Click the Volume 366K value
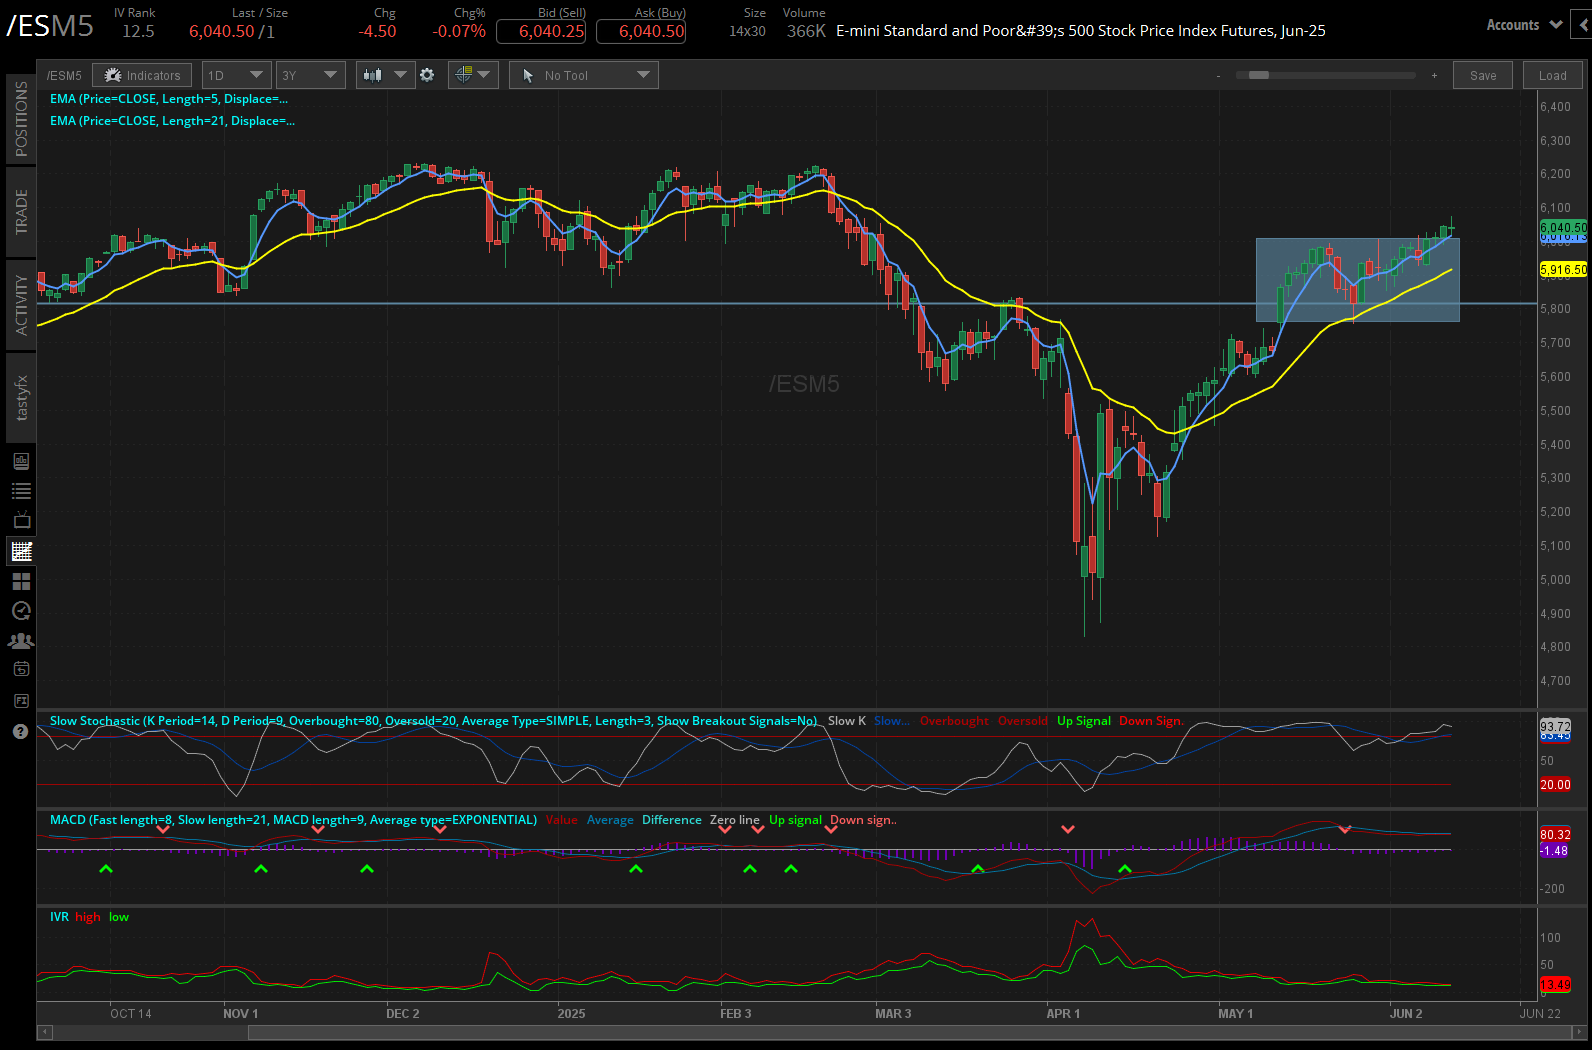The image size is (1592, 1050). click(x=806, y=31)
